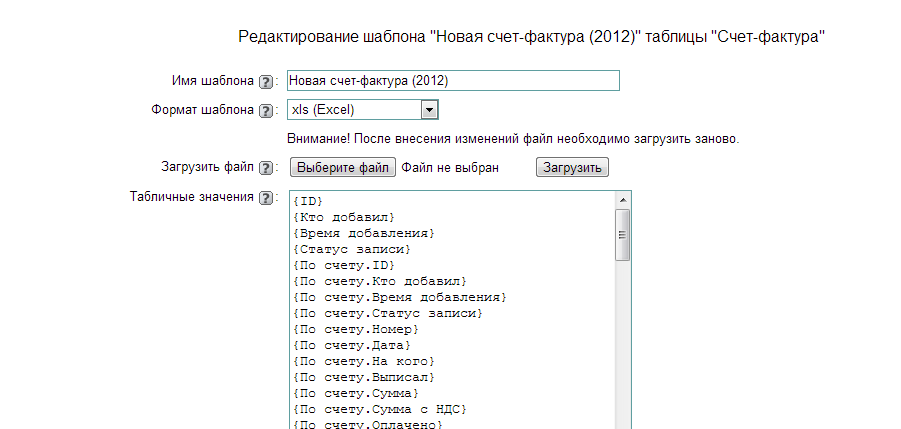Select the {ID} line in values list
The image size is (901, 429).
pos(307,201)
